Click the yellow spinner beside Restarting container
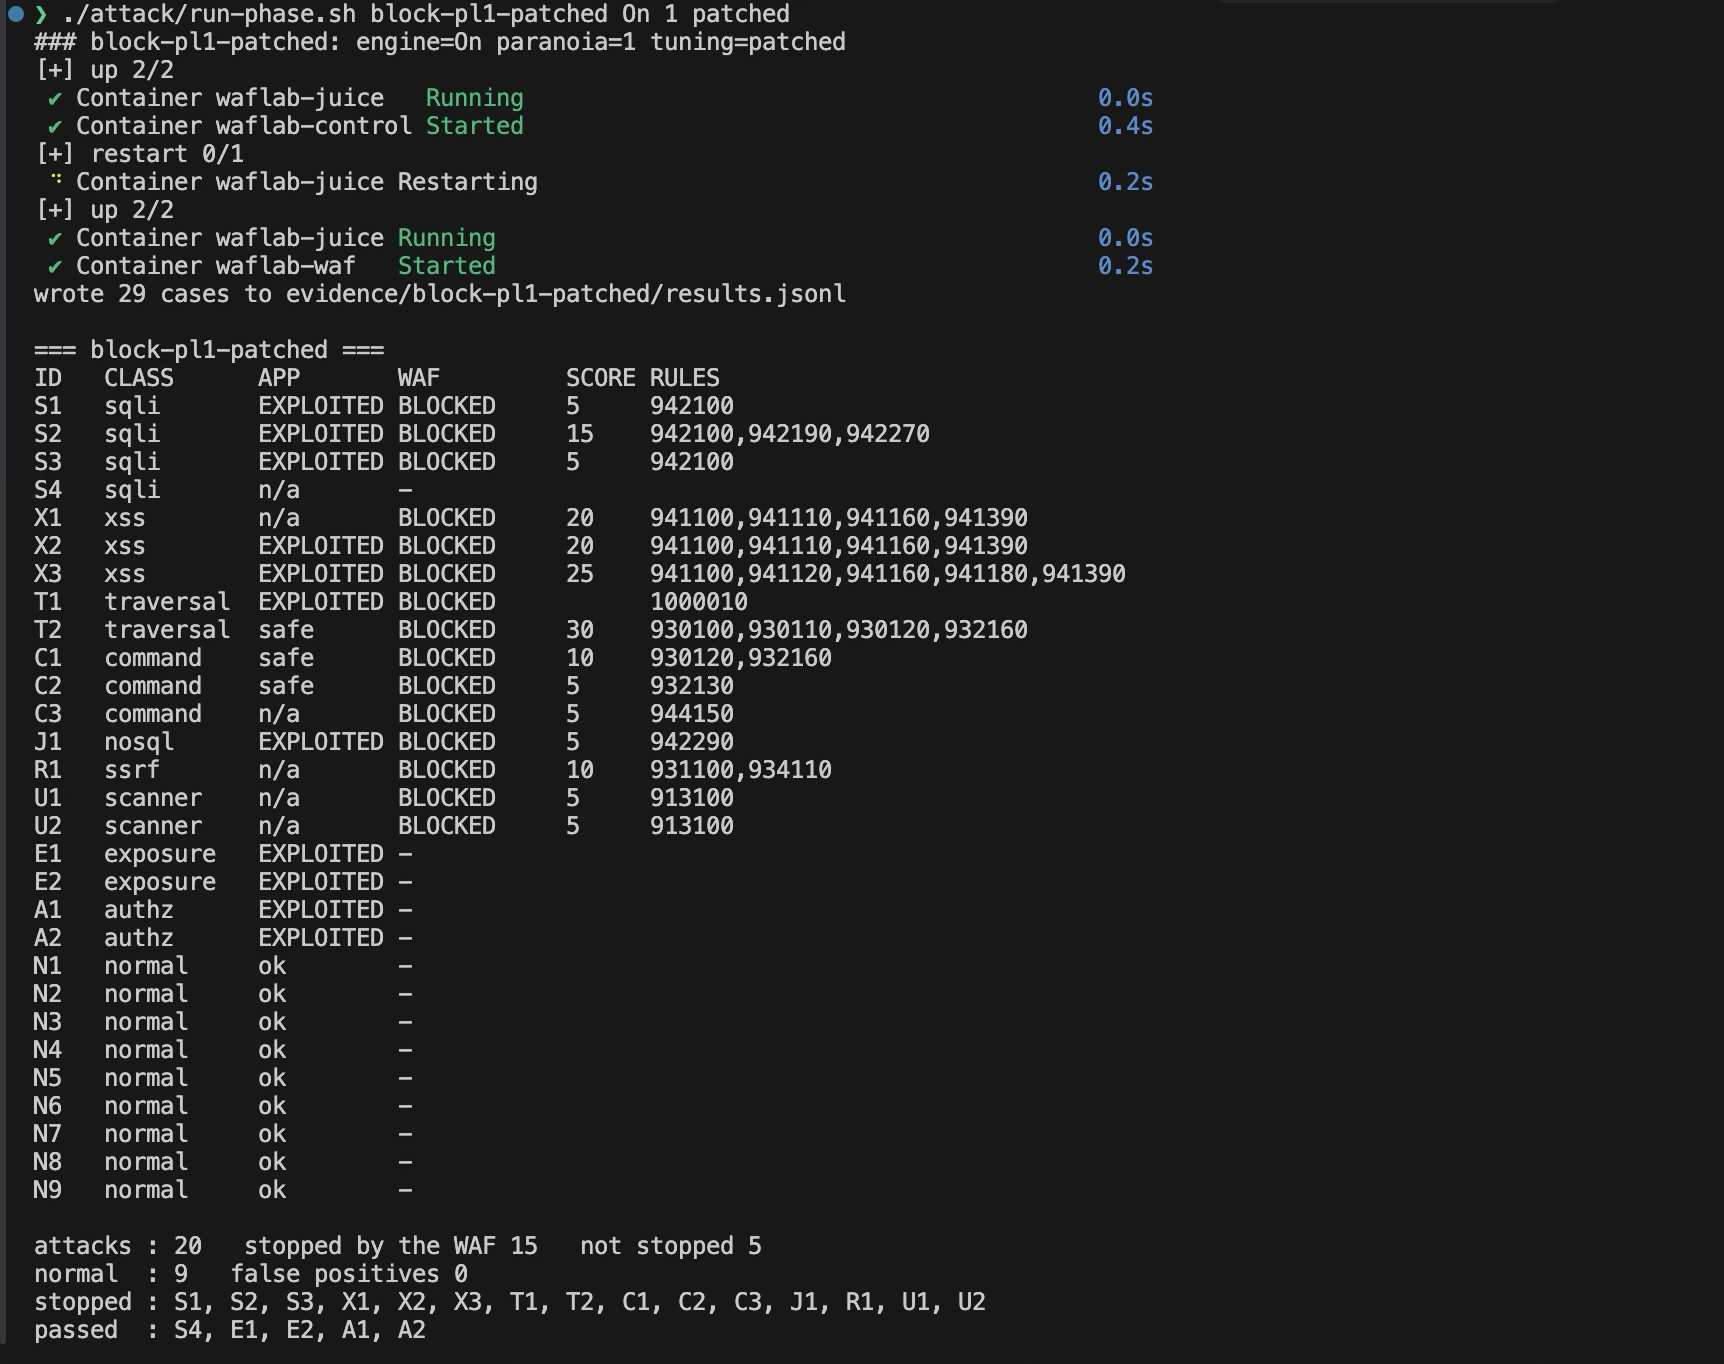The width and height of the screenshot is (1724, 1364). (57, 180)
